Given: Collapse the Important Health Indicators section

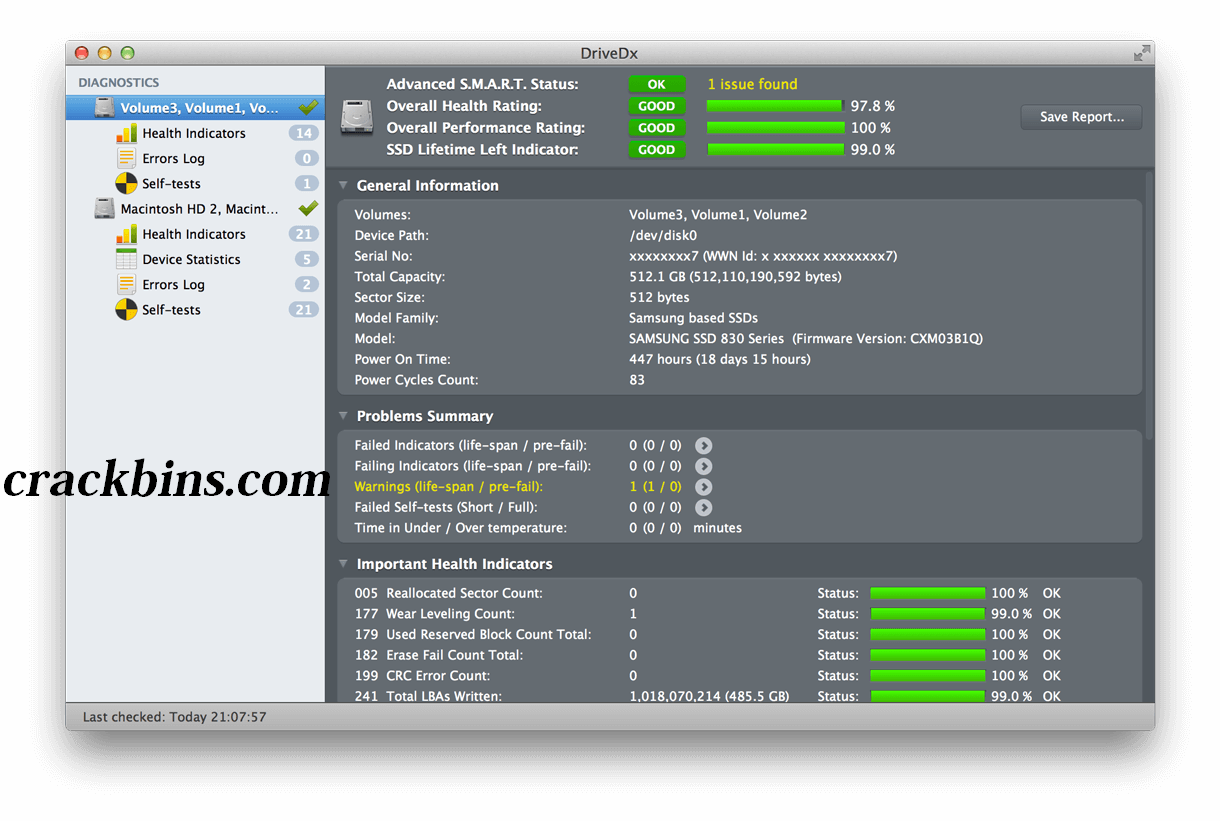Looking at the screenshot, I should (343, 563).
